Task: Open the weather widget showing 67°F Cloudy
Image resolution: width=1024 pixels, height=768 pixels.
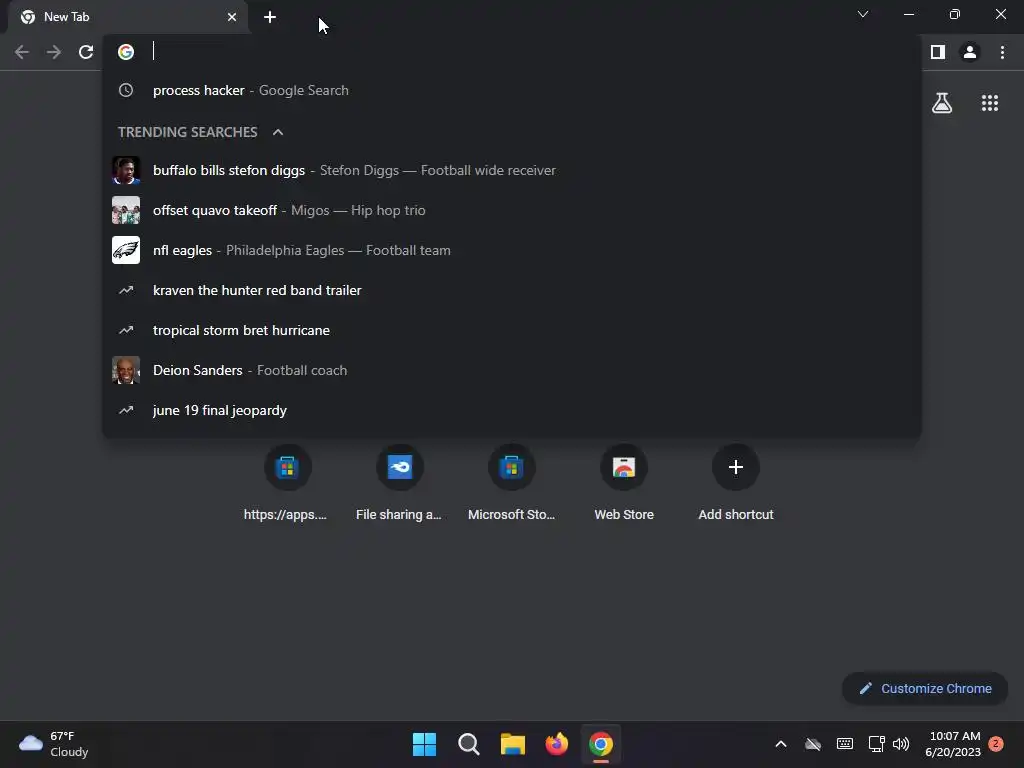Action: coord(54,744)
